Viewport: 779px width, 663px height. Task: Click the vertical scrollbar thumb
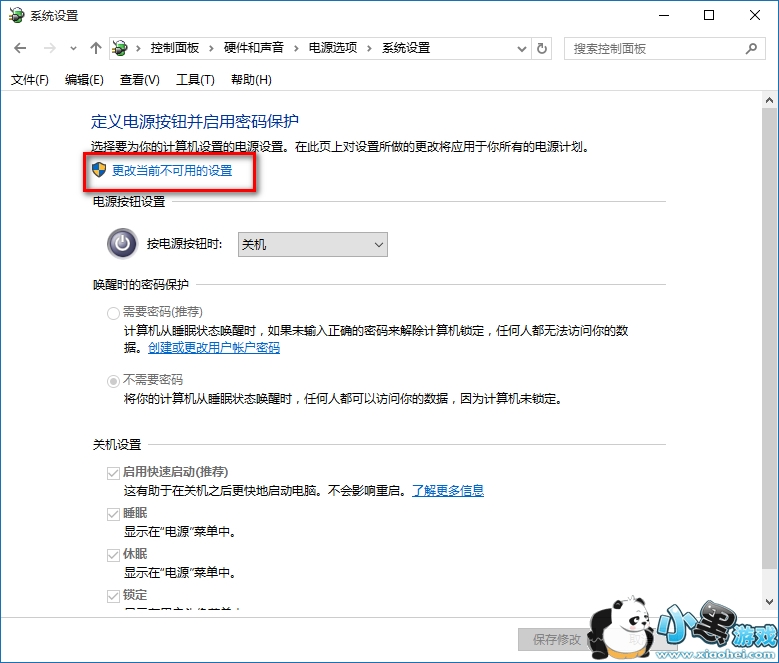770,339
